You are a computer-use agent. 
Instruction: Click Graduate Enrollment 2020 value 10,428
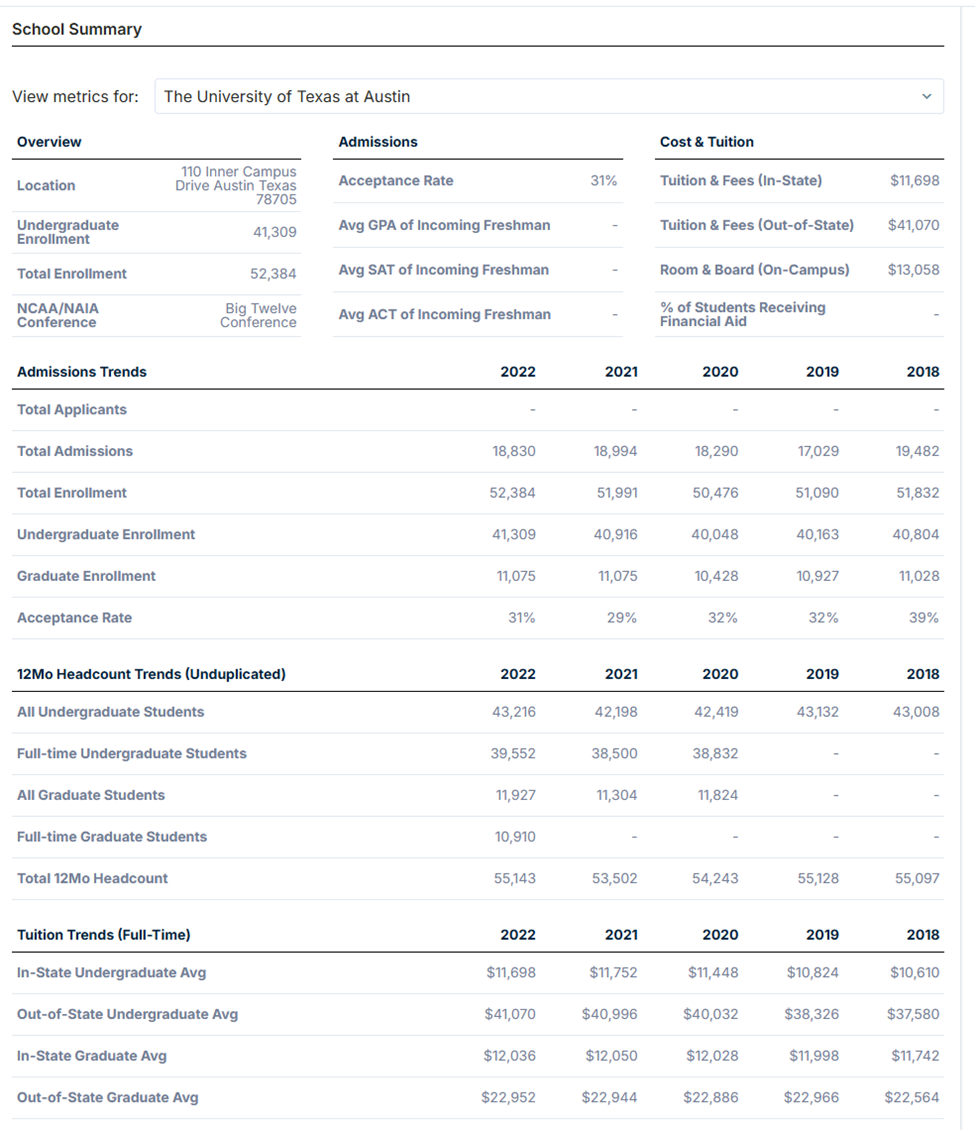pyautogui.click(x=716, y=577)
